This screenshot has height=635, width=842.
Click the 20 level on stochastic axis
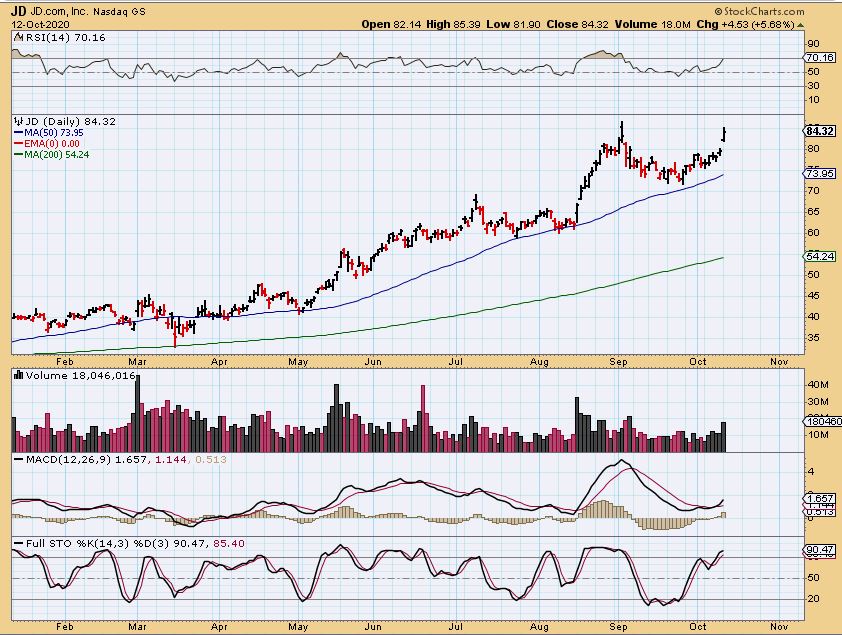click(814, 598)
